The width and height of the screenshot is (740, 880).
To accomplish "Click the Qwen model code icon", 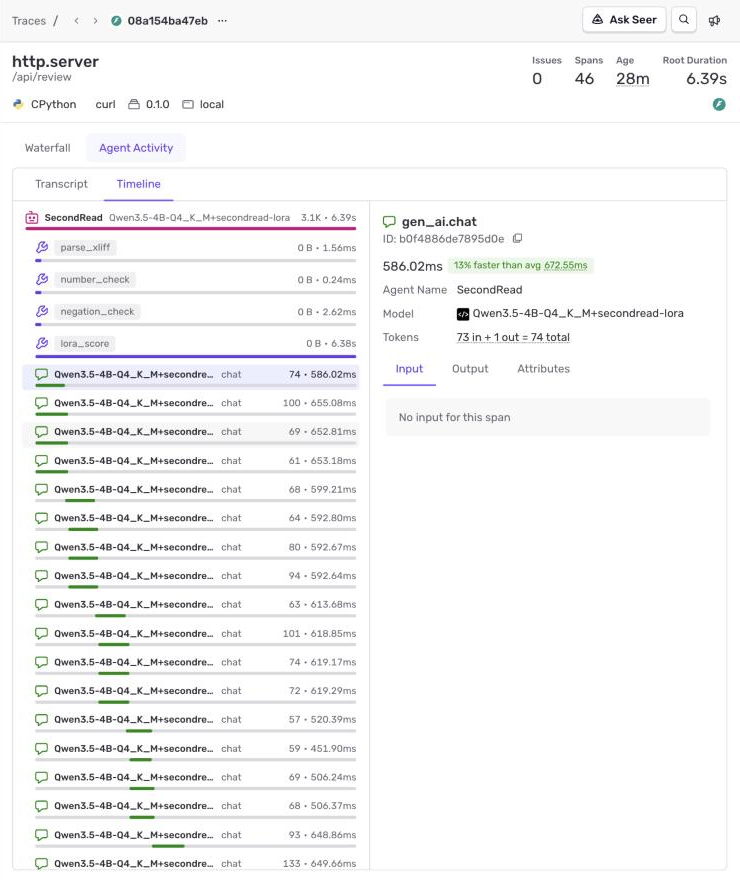I will (x=463, y=314).
